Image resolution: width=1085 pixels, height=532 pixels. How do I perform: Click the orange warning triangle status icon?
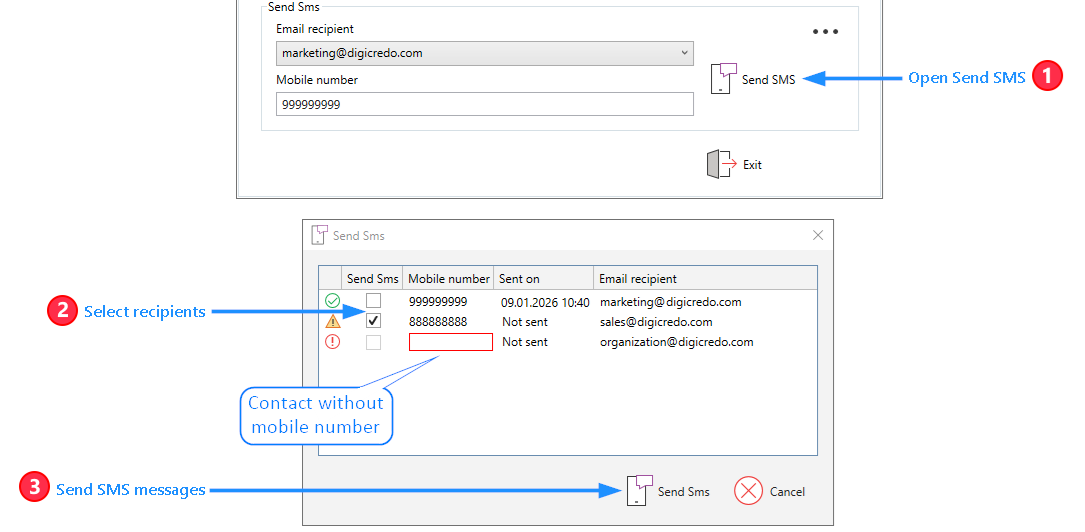(332, 321)
